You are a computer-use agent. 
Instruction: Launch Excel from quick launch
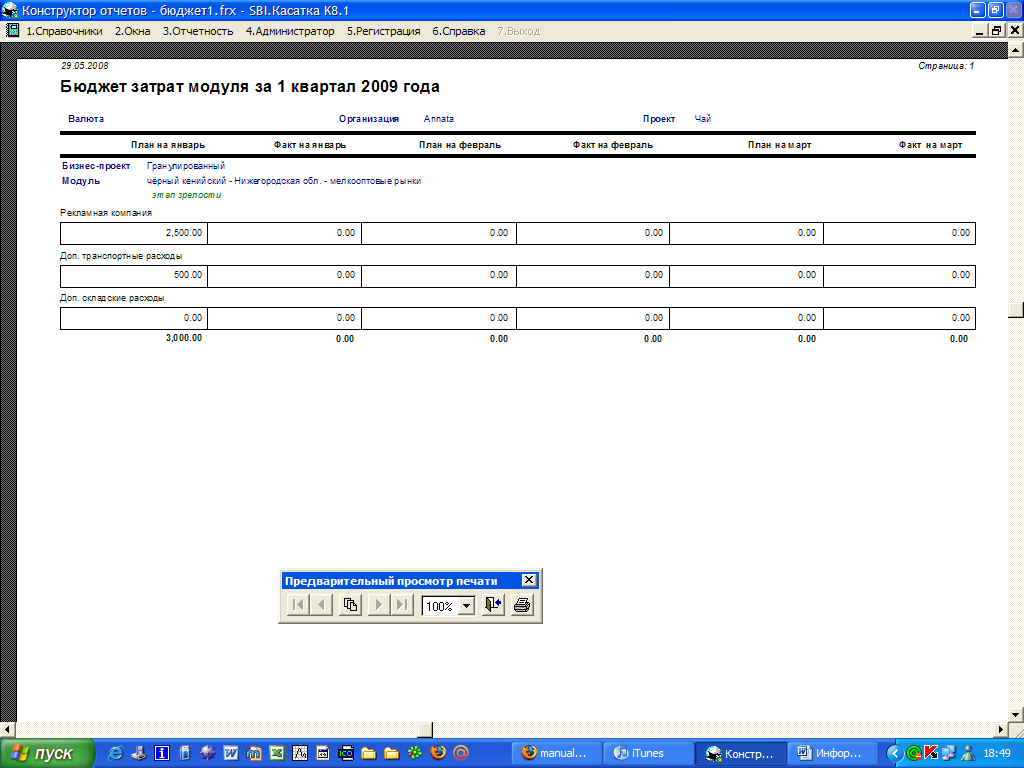coord(277,753)
